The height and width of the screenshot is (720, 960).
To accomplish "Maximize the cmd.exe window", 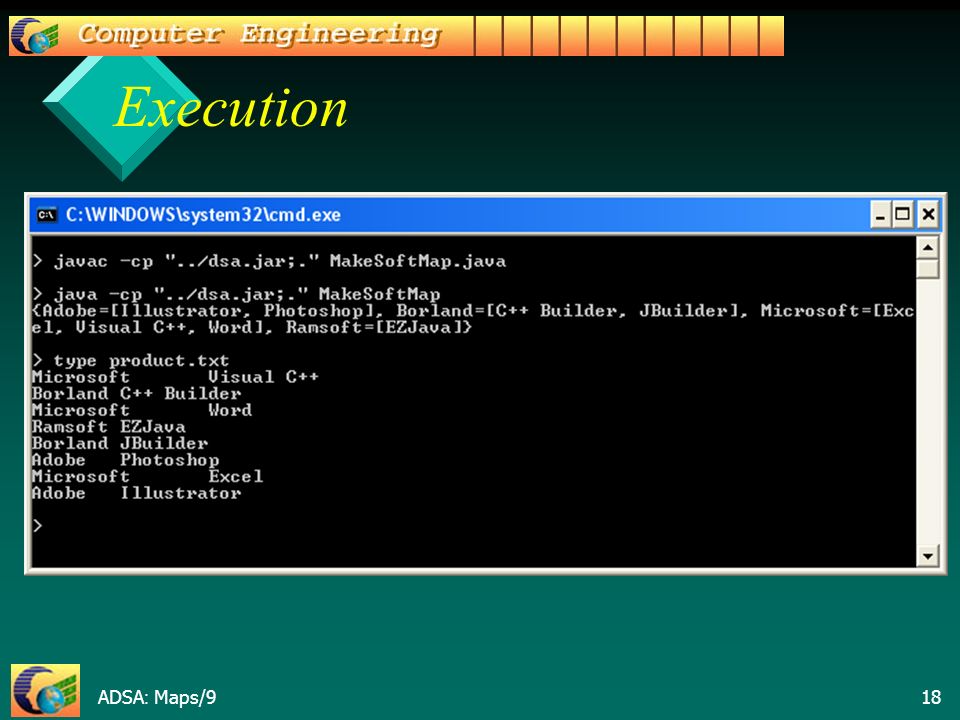I will tap(902, 214).
